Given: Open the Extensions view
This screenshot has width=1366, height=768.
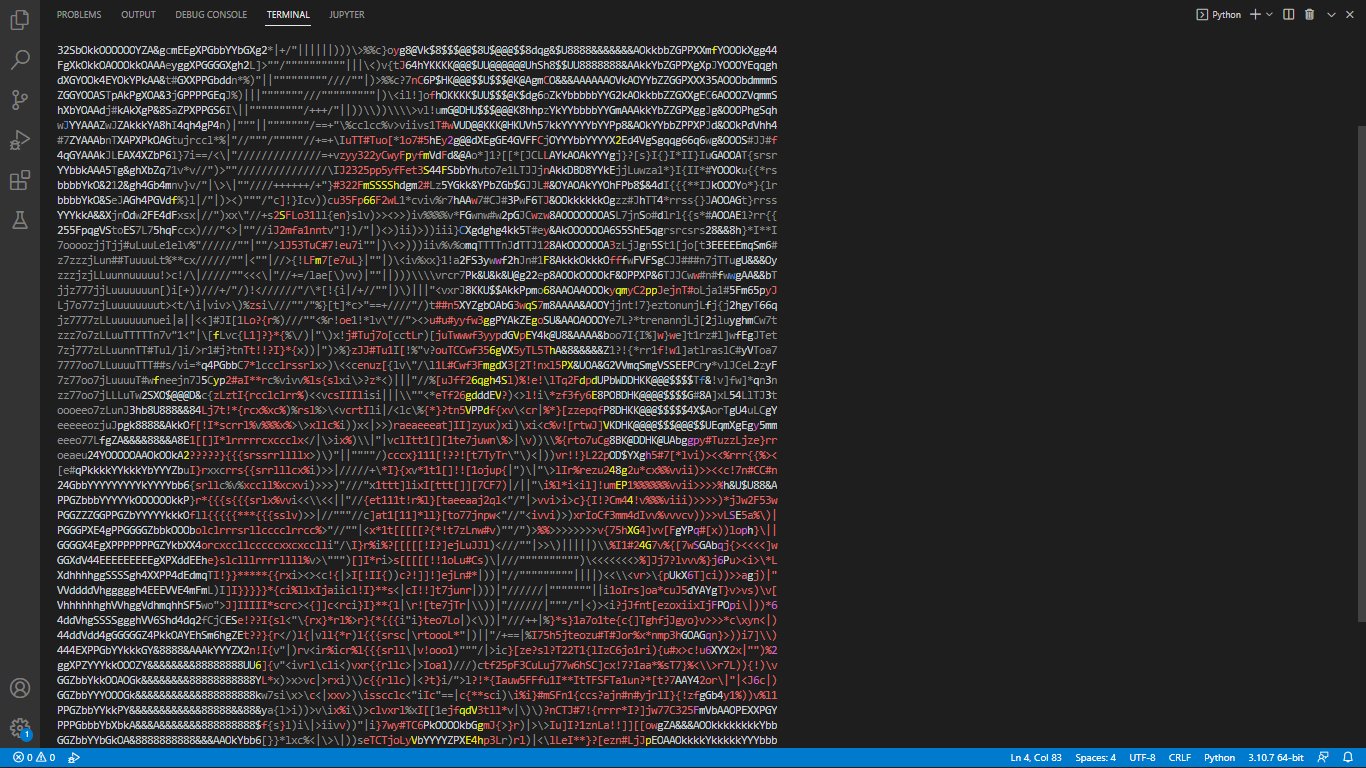Looking at the screenshot, I should [19, 179].
